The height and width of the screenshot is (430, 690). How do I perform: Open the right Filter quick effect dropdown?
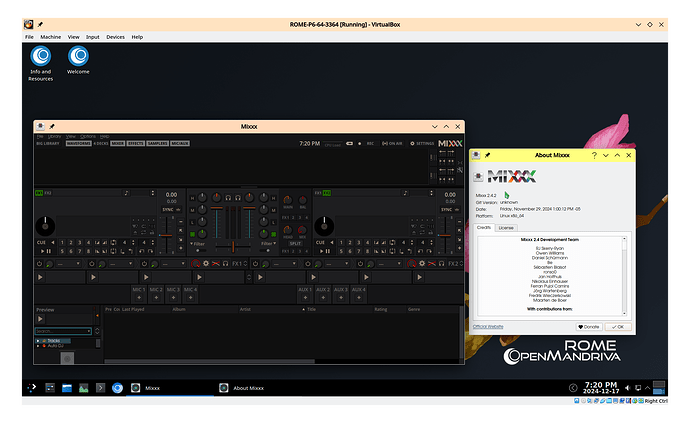click(268, 243)
